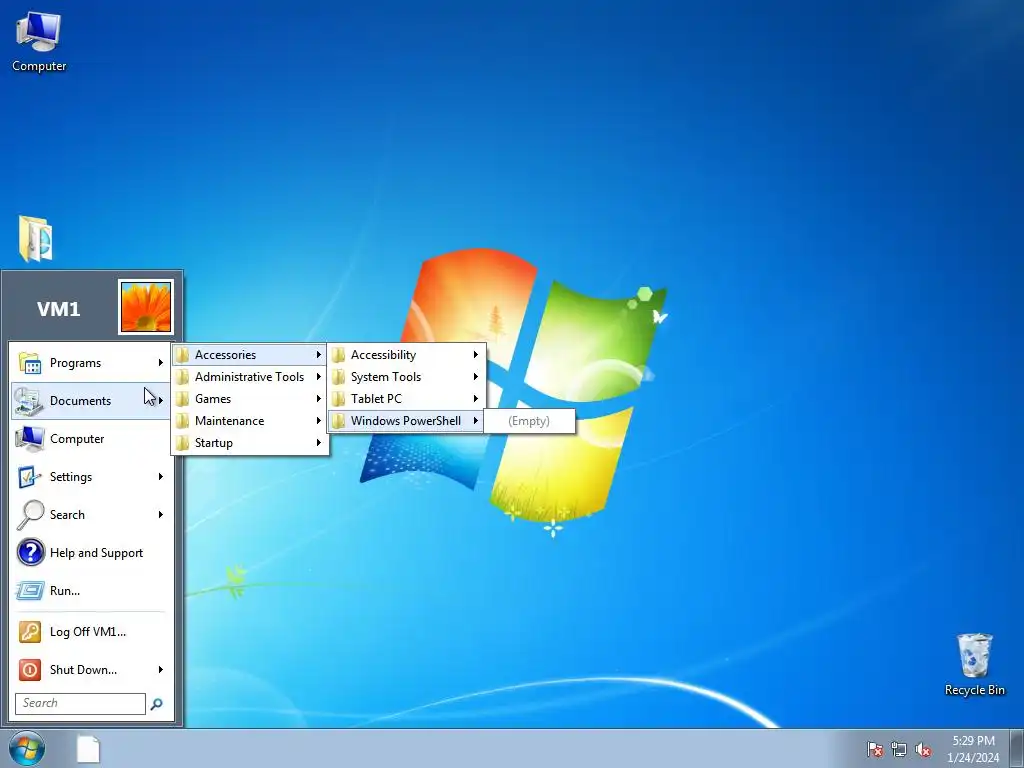Click the Documents icon in start menu
Screen dimensions: 1024x768
point(29,401)
